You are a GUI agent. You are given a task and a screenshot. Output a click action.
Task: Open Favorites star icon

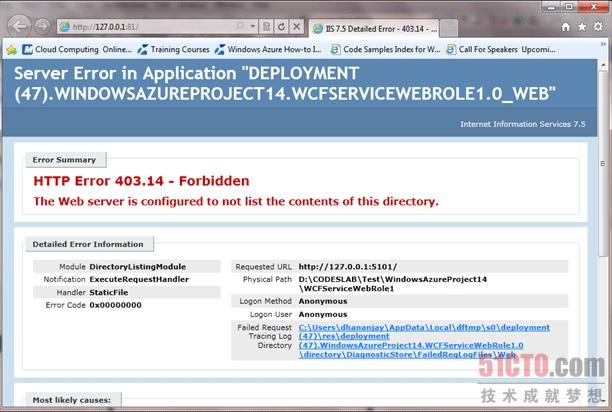tap(582, 27)
